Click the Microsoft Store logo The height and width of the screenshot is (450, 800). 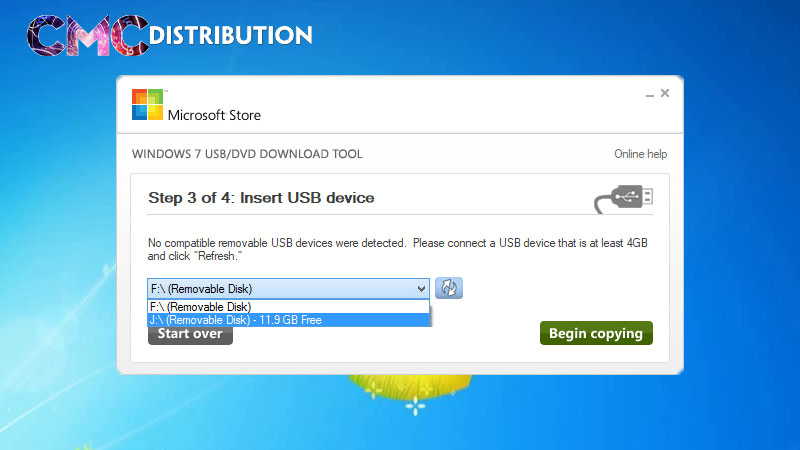tap(196, 106)
